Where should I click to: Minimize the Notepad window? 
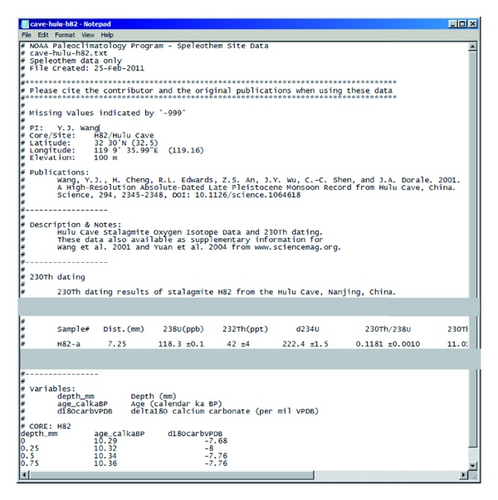(x=452, y=24)
